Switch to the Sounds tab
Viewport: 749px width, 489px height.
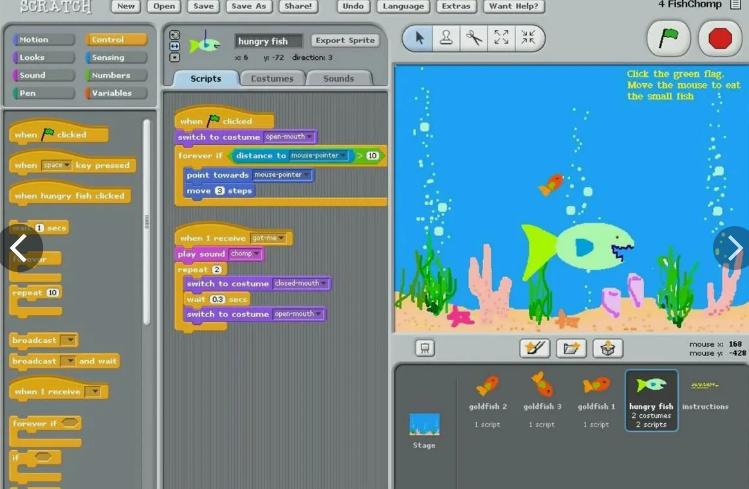pos(338,78)
